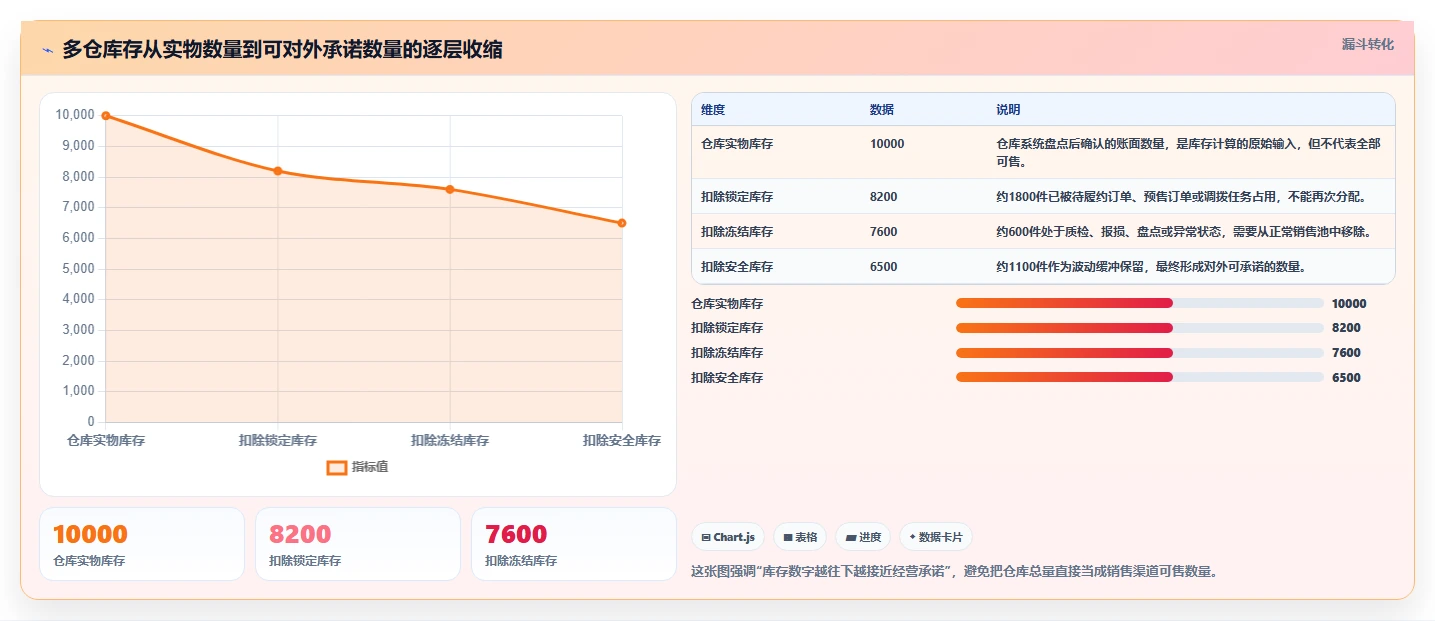Click the lightning icon beside the title

(47, 50)
